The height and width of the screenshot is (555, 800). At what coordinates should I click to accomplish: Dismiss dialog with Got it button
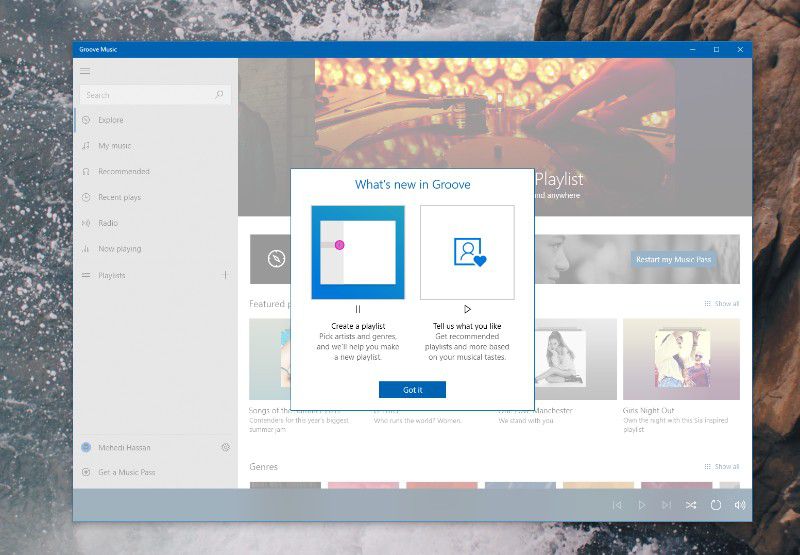coord(412,390)
